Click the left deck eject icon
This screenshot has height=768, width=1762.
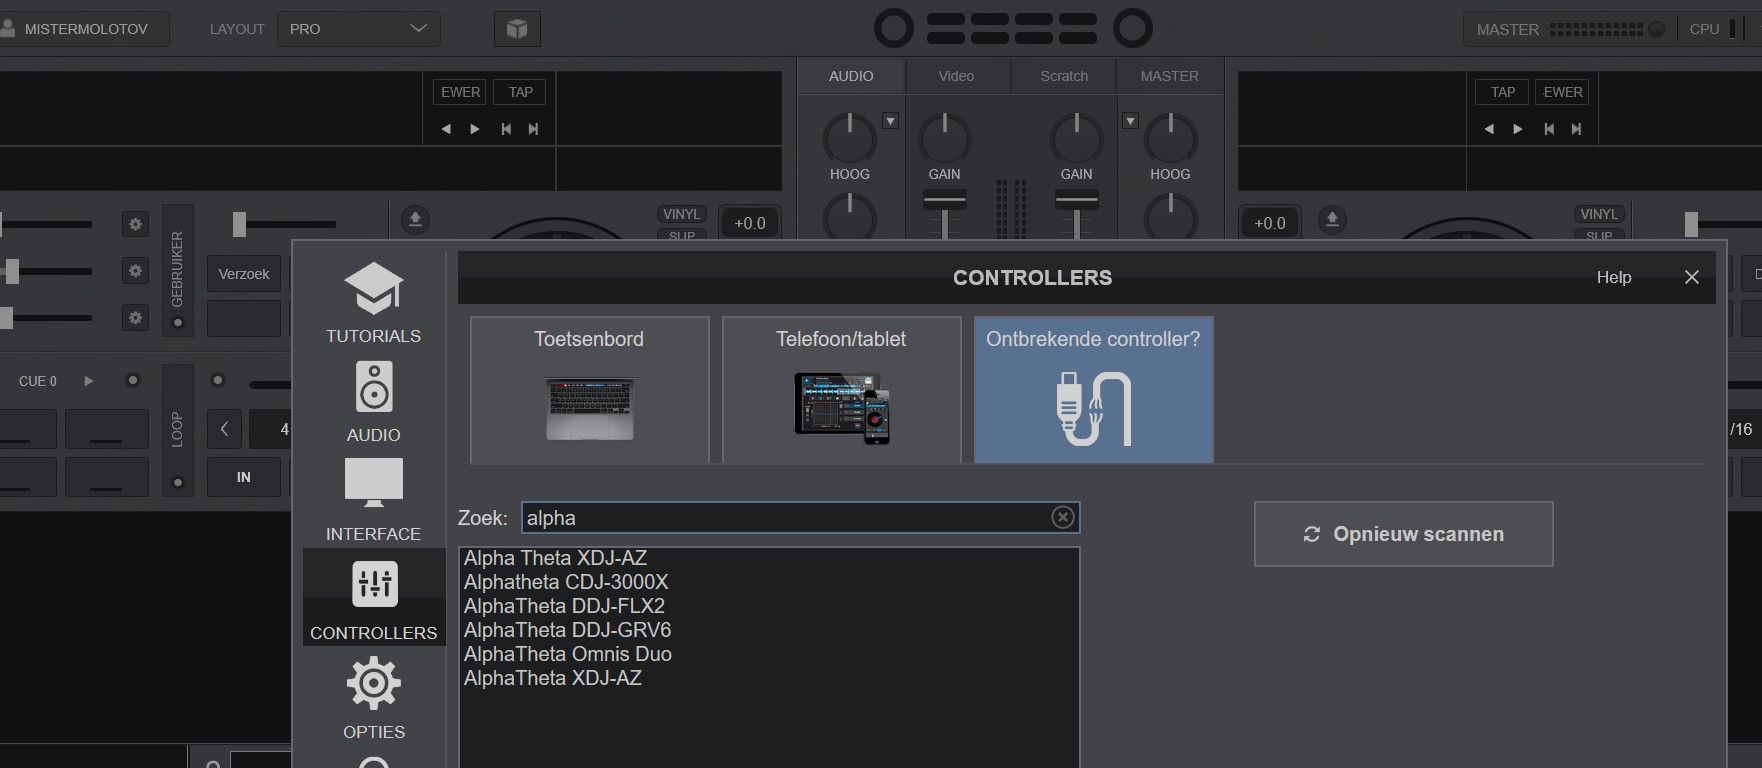coord(415,220)
